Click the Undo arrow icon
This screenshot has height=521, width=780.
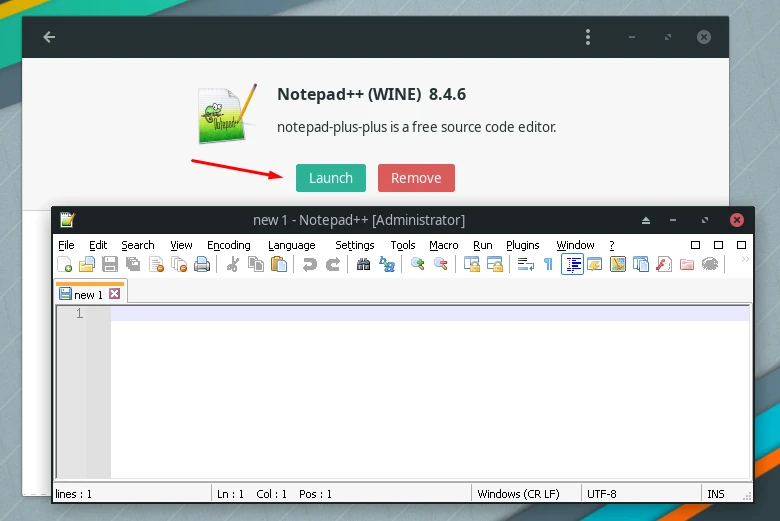pos(309,264)
